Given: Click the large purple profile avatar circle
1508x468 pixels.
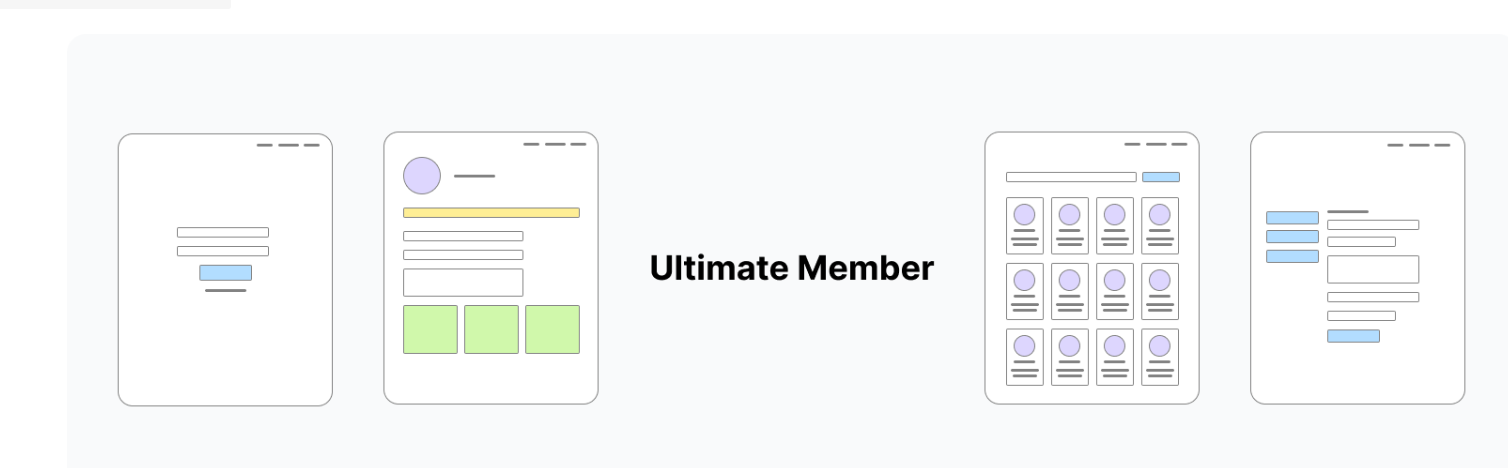Looking at the screenshot, I should pyautogui.click(x=422, y=175).
